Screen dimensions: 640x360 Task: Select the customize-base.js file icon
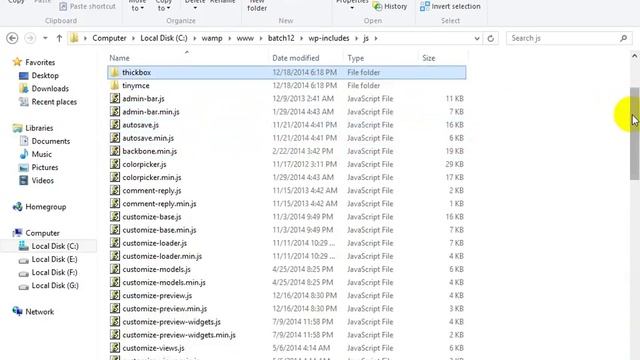pyautogui.click(x=115, y=217)
